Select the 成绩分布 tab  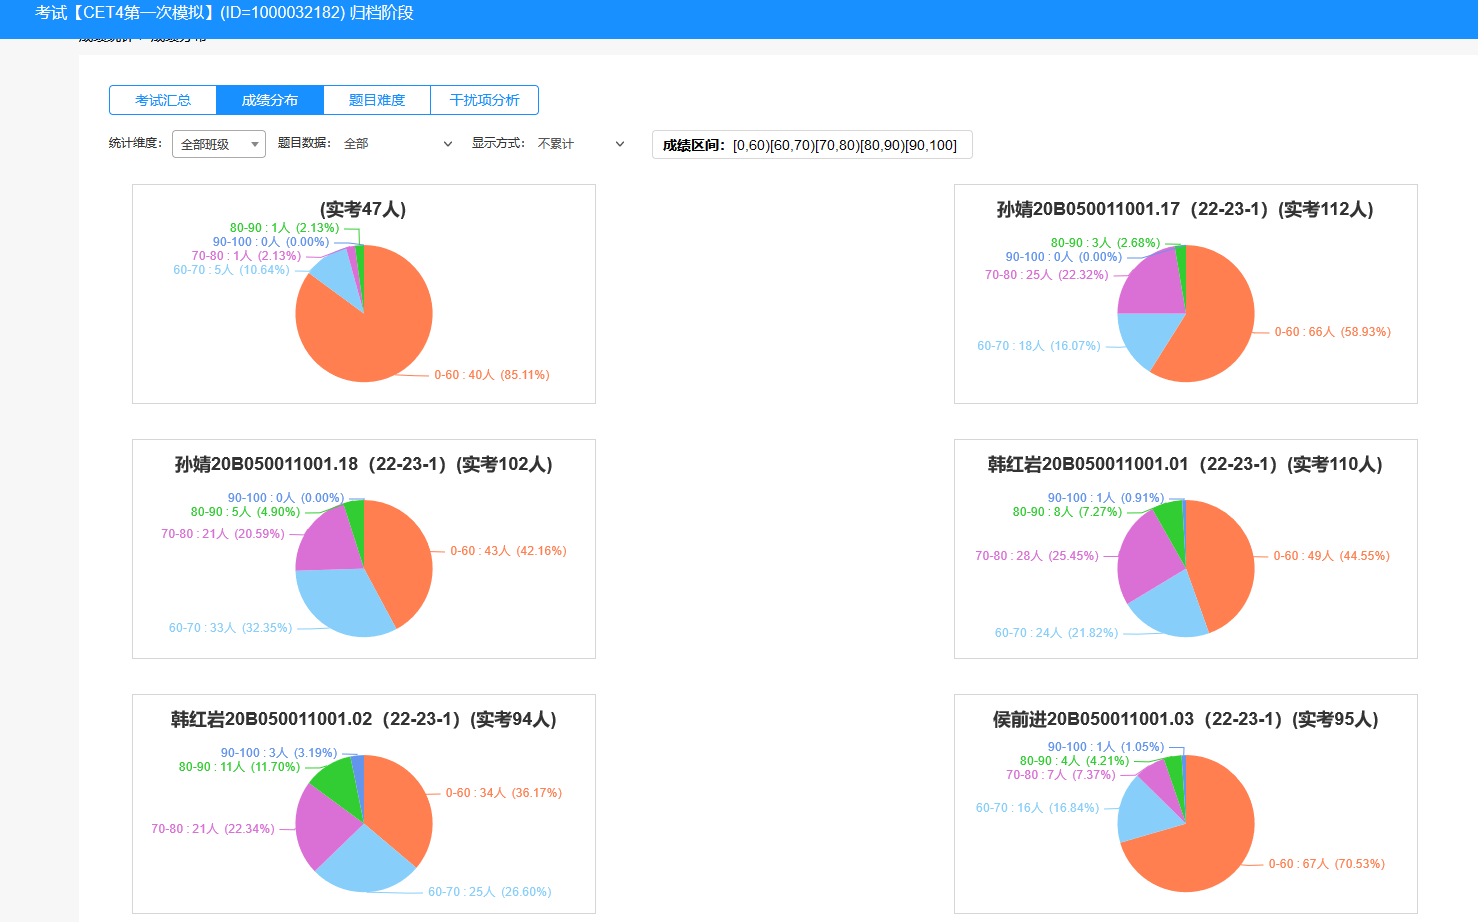click(270, 100)
